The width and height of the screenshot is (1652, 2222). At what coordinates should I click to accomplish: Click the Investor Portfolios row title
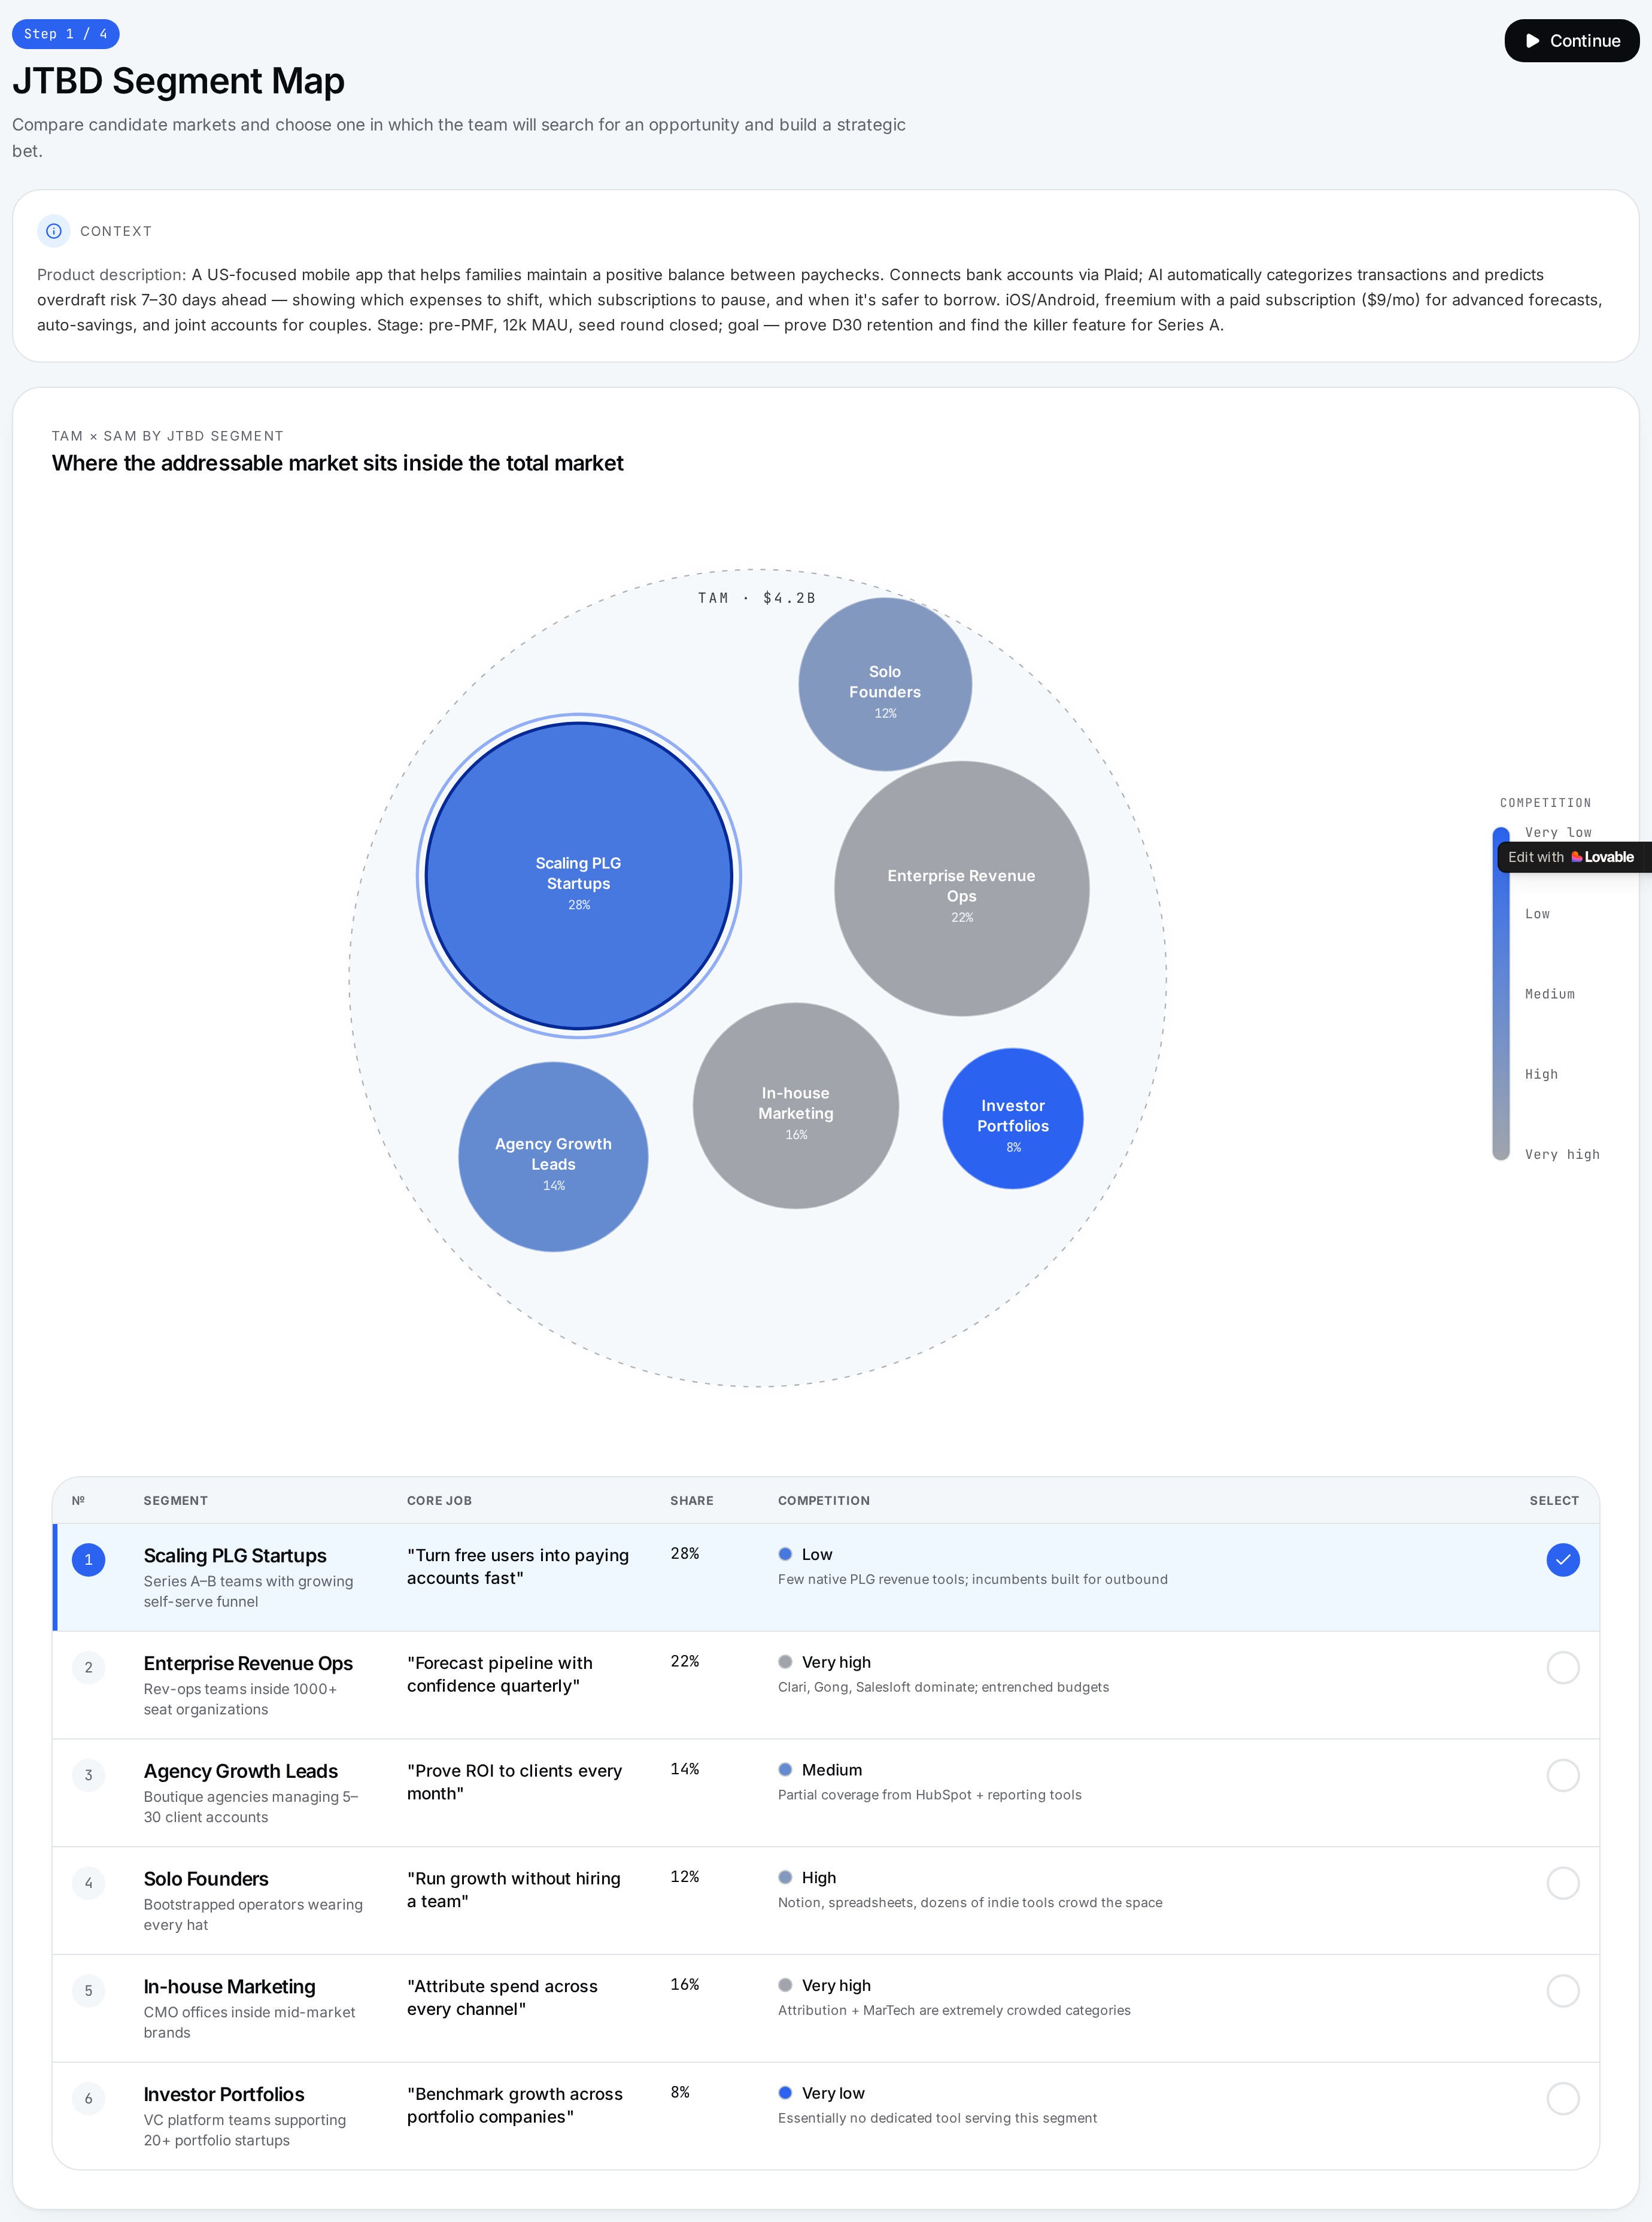(224, 2095)
